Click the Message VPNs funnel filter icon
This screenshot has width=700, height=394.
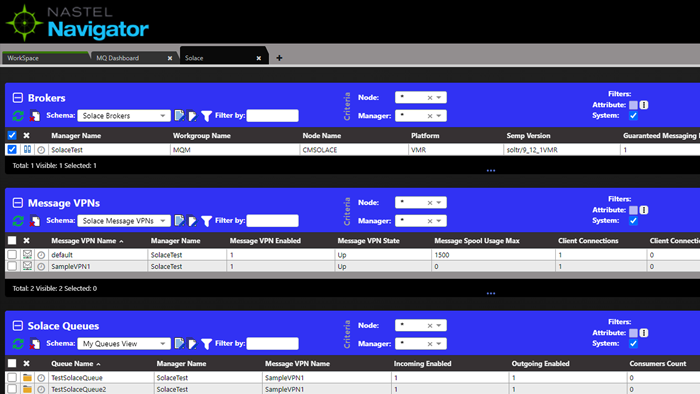[x=206, y=221]
